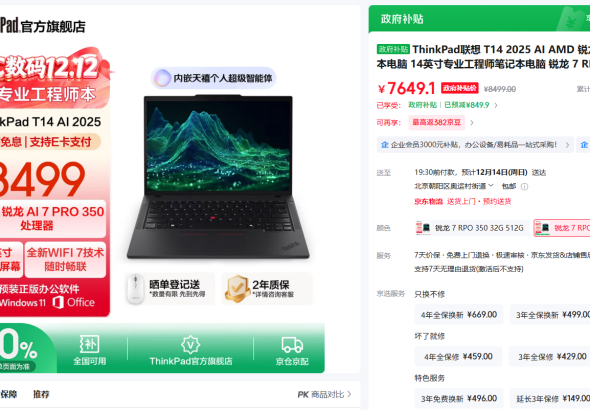Switch to the 保障 tab
The width and height of the screenshot is (590, 410).
pyautogui.click(x=8, y=394)
